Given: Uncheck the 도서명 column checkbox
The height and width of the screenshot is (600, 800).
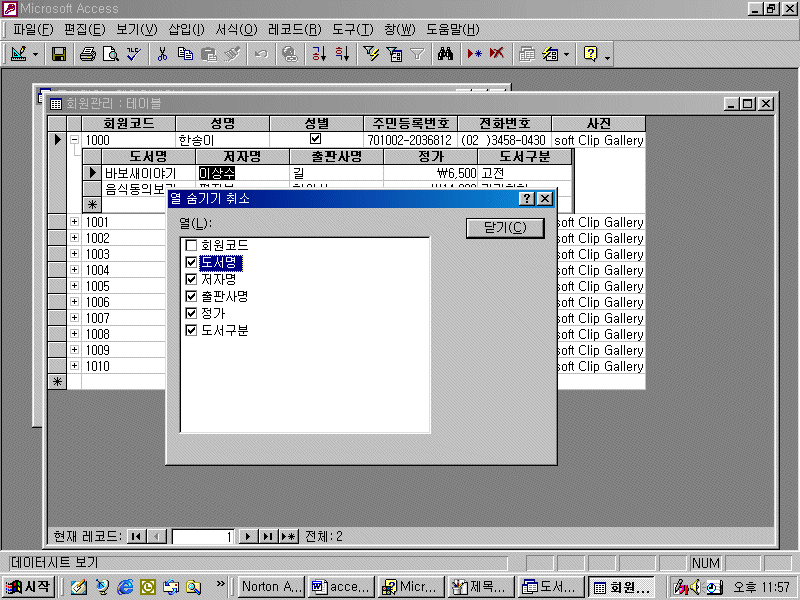Looking at the screenshot, I should 191,262.
